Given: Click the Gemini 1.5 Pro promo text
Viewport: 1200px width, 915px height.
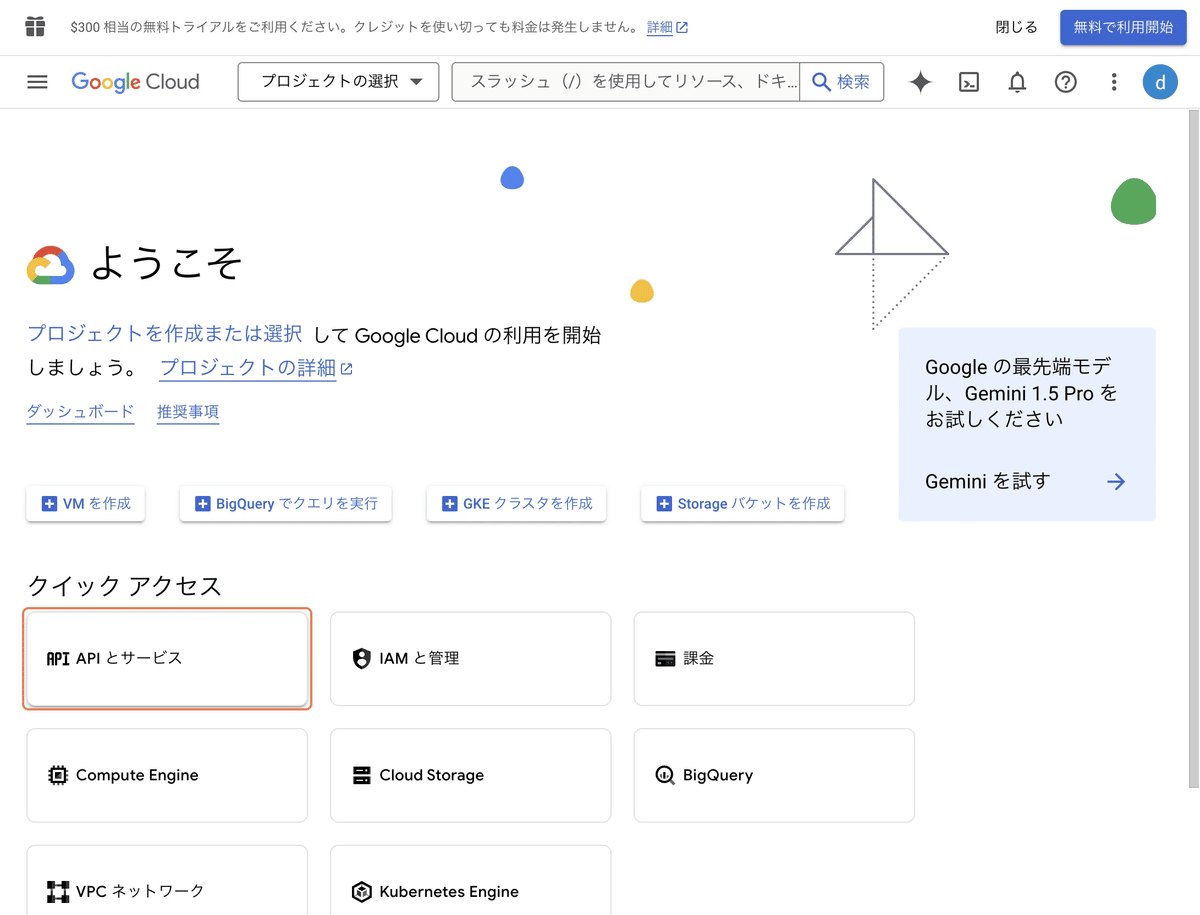Looking at the screenshot, I should click(1022, 393).
